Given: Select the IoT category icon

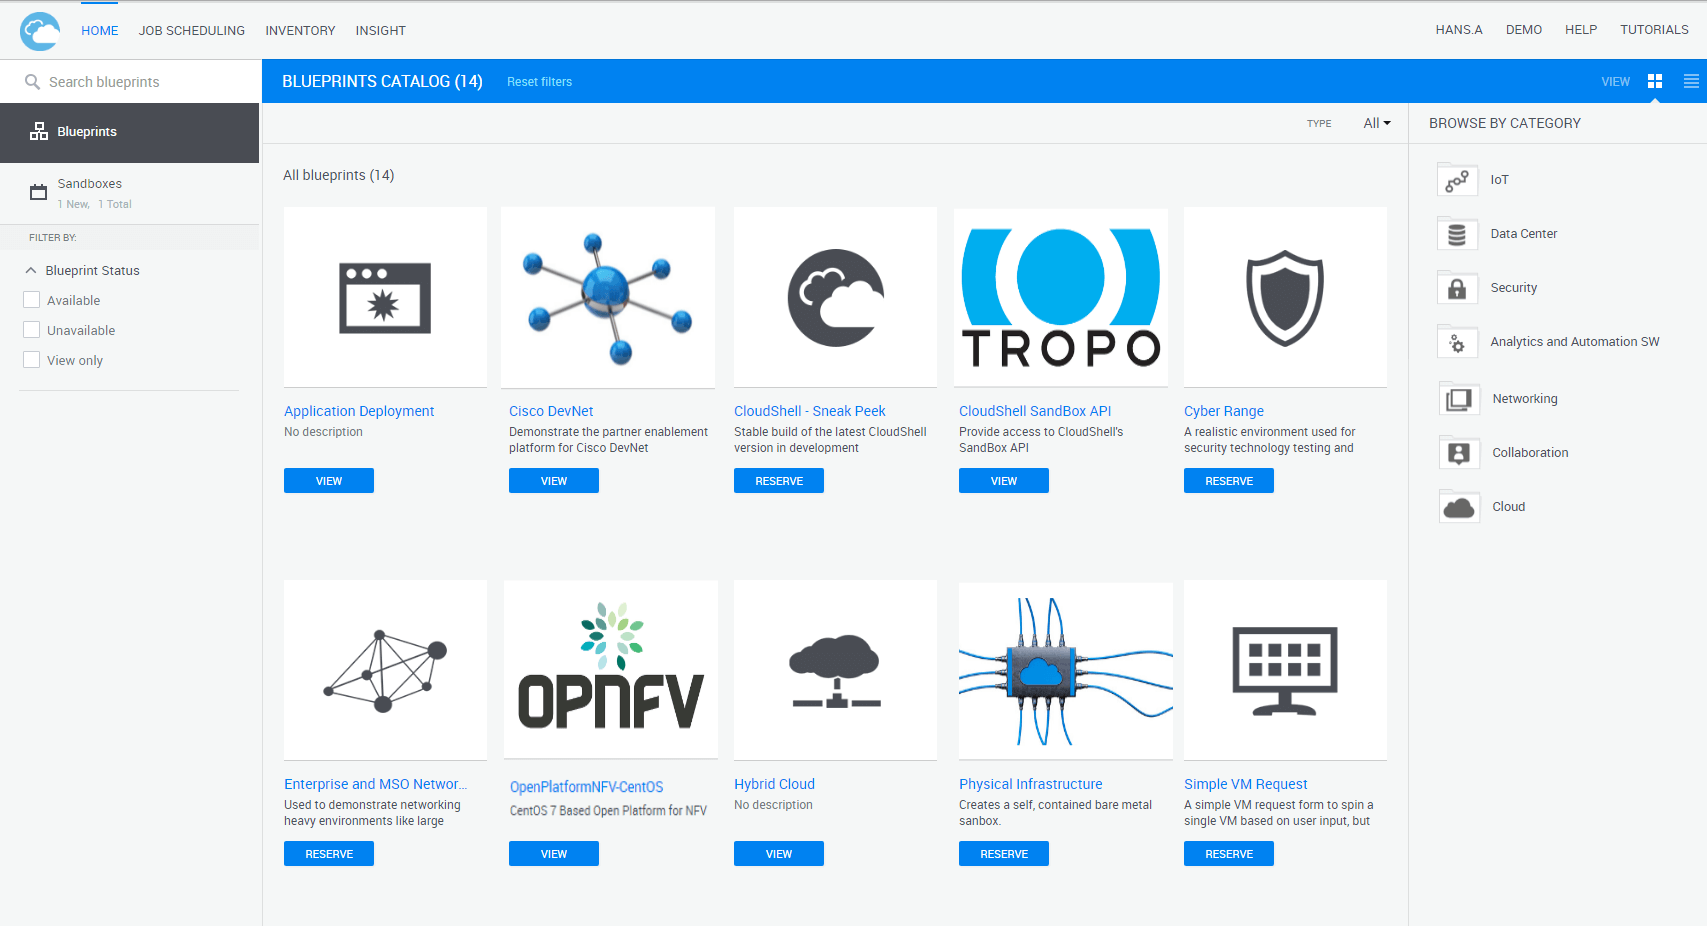Looking at the screenshot, I should point(1457,180).
